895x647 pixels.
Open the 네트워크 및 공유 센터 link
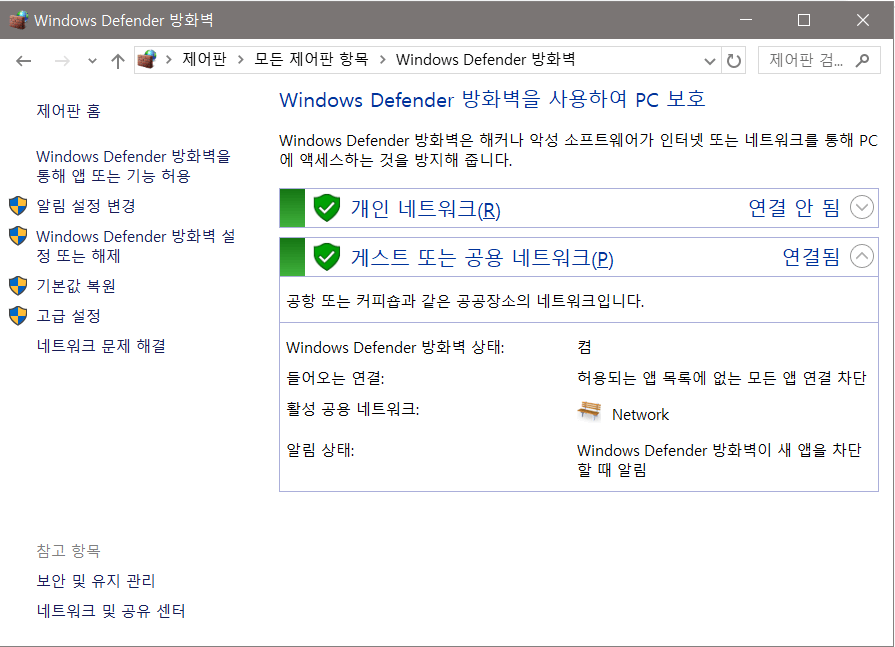point(111,611)
